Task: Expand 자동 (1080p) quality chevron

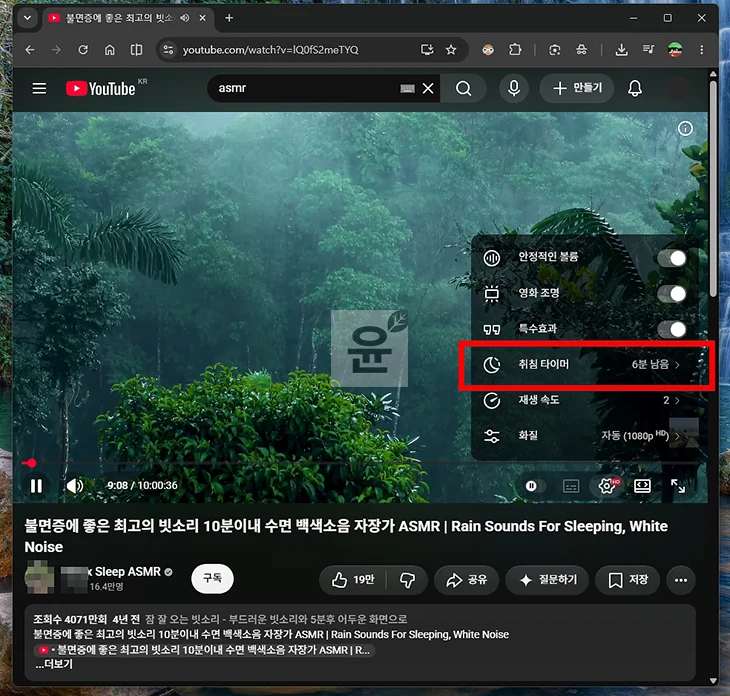Action: tap(677, 436)
